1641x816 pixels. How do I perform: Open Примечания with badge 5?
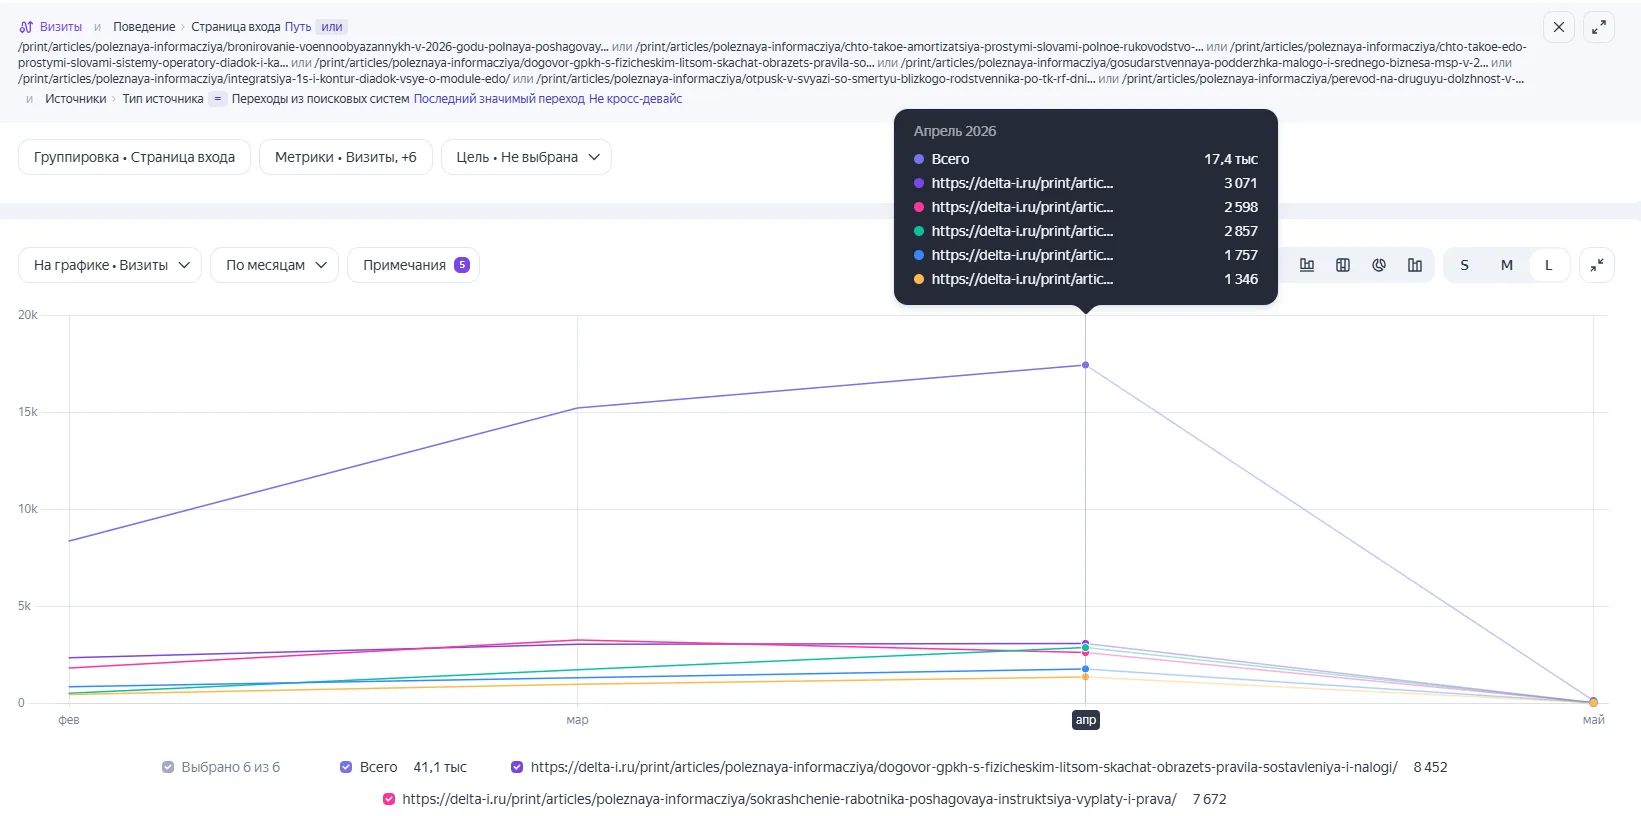(x=413, y=265)
